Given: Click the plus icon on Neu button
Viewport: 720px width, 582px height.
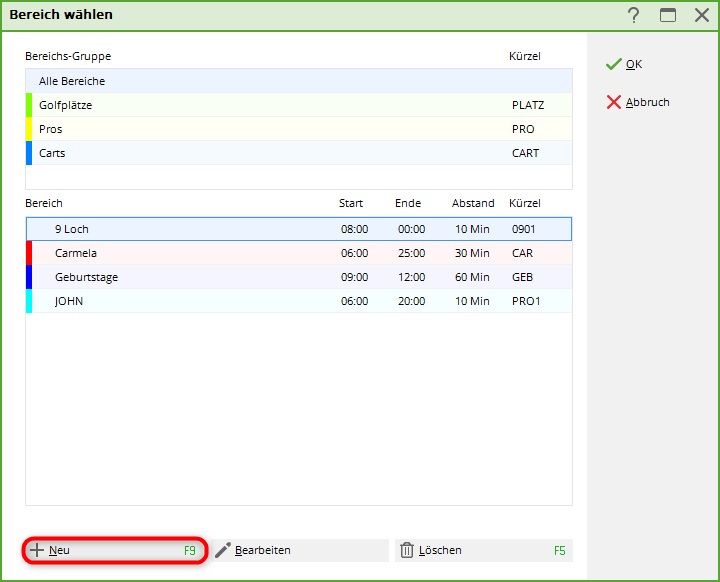Looking at the screenshot, I should (x=37, y=550).
